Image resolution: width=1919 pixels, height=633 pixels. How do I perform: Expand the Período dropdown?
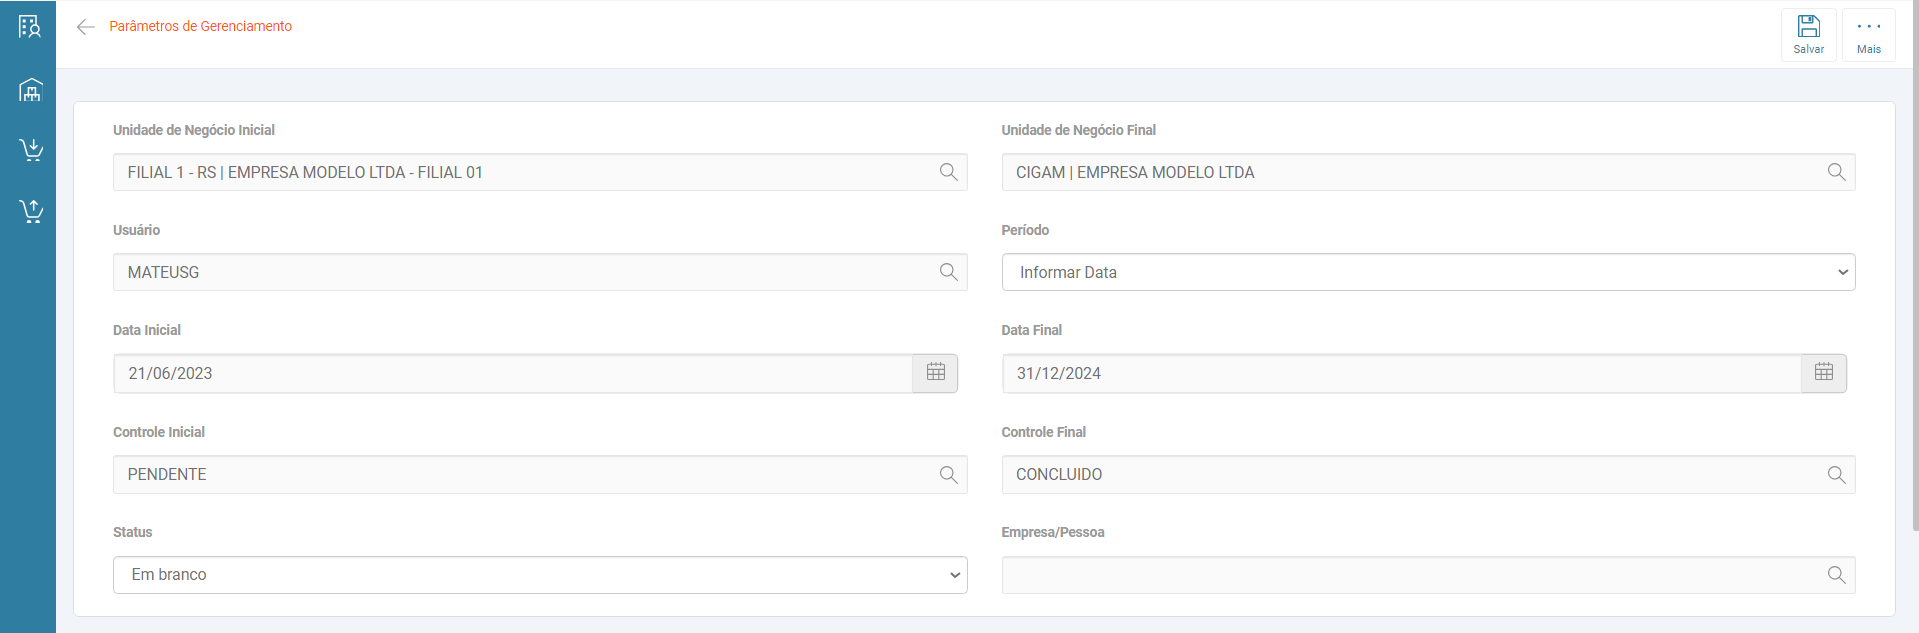click(x=1428, y=272)
